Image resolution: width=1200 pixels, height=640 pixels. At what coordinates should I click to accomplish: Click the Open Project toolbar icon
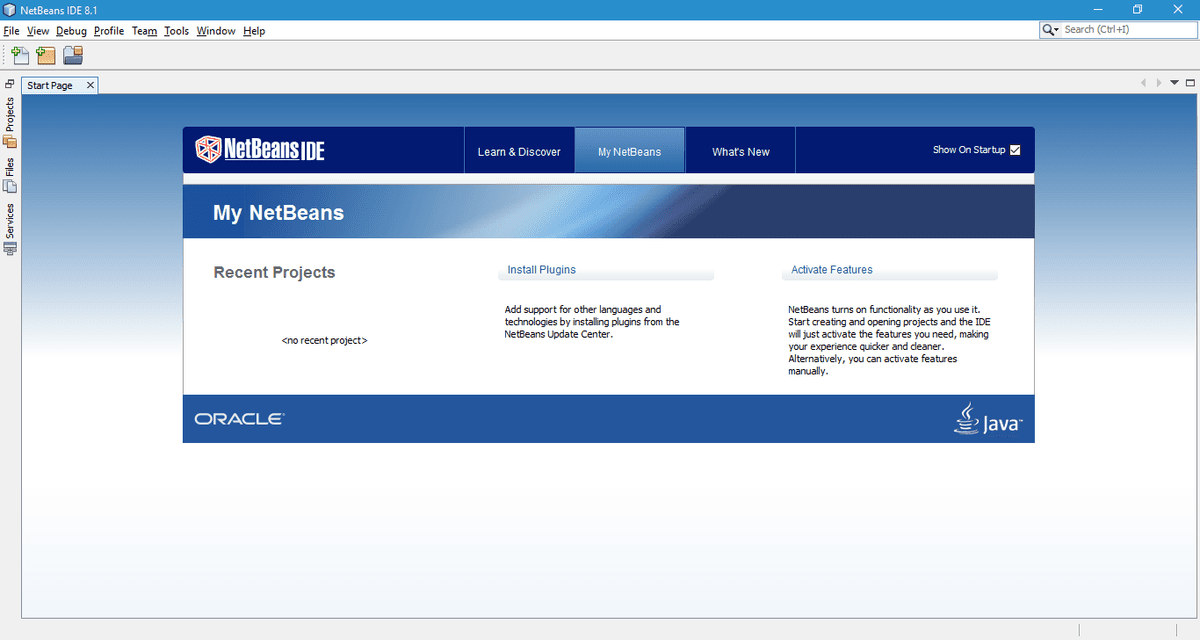73,55
